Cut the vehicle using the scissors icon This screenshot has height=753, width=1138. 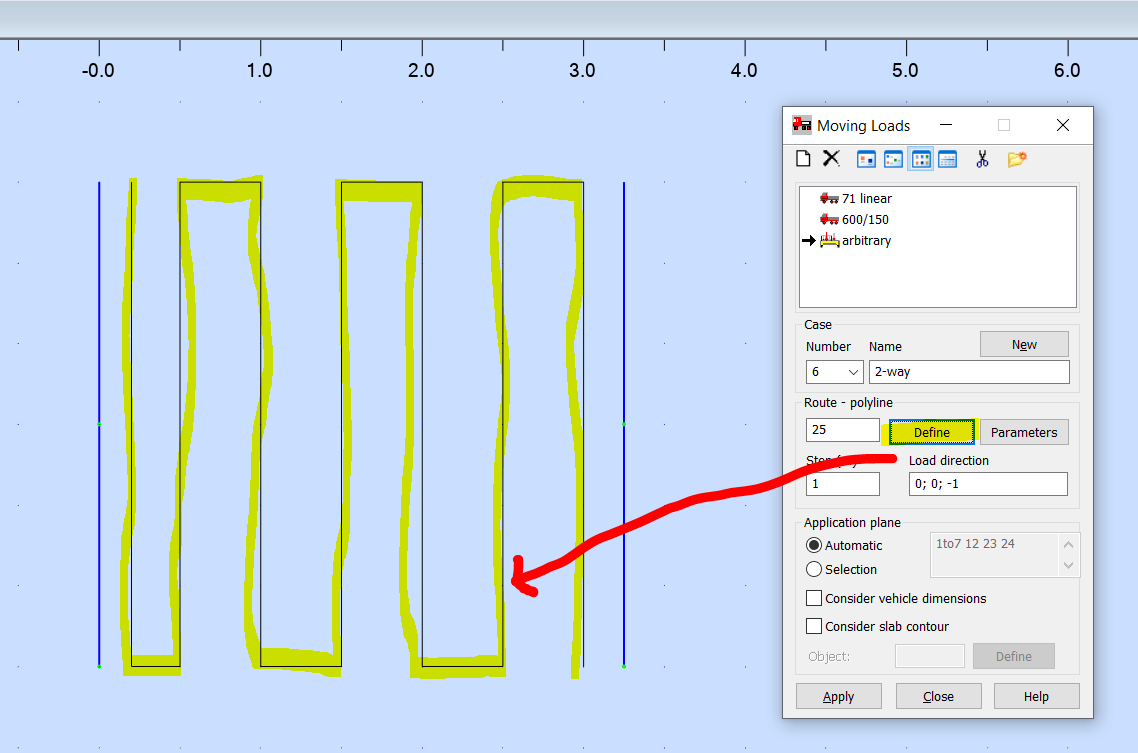click(982, 158)
